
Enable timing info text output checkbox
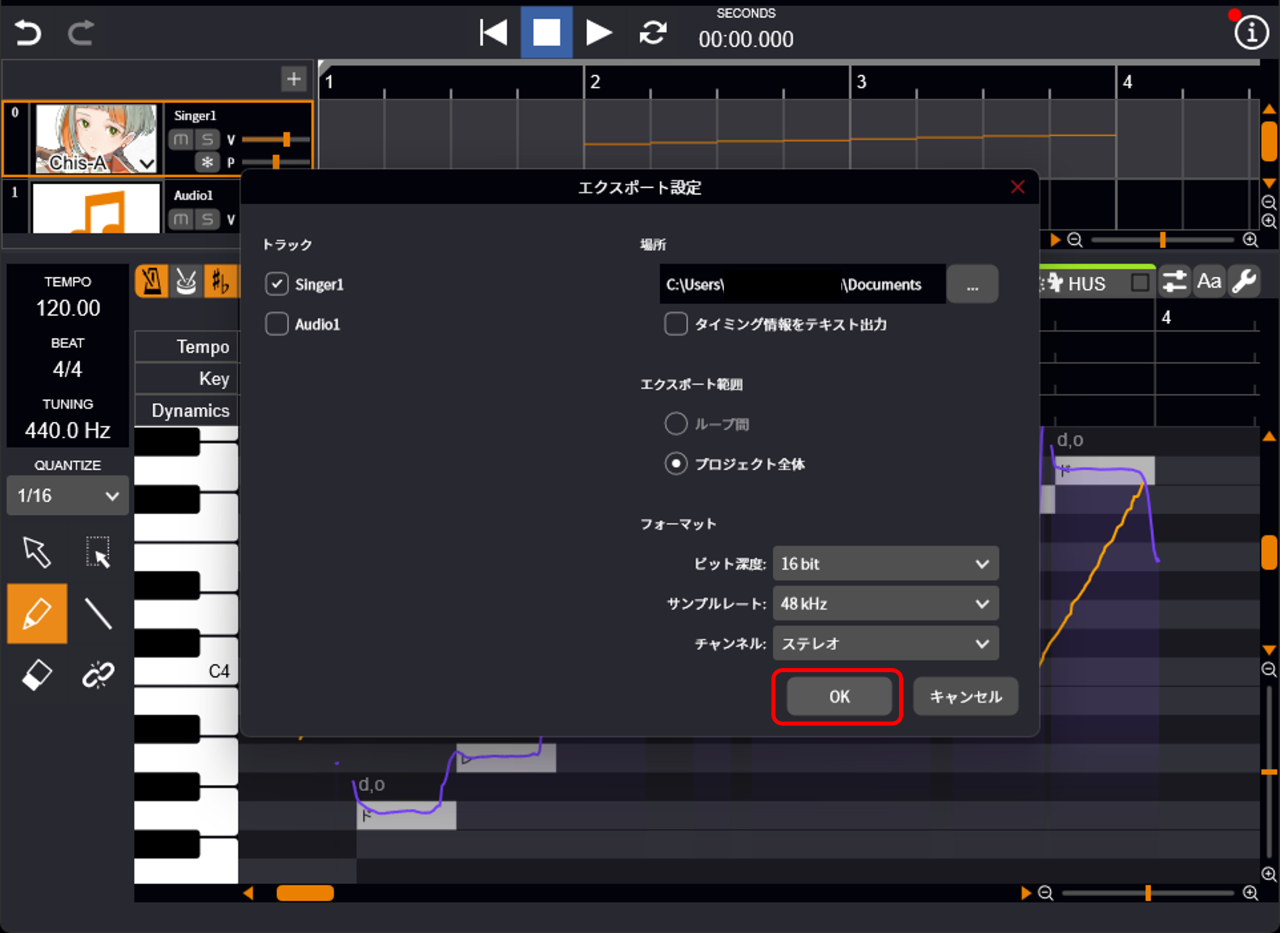pyautogui.click(x=677, y=324)
